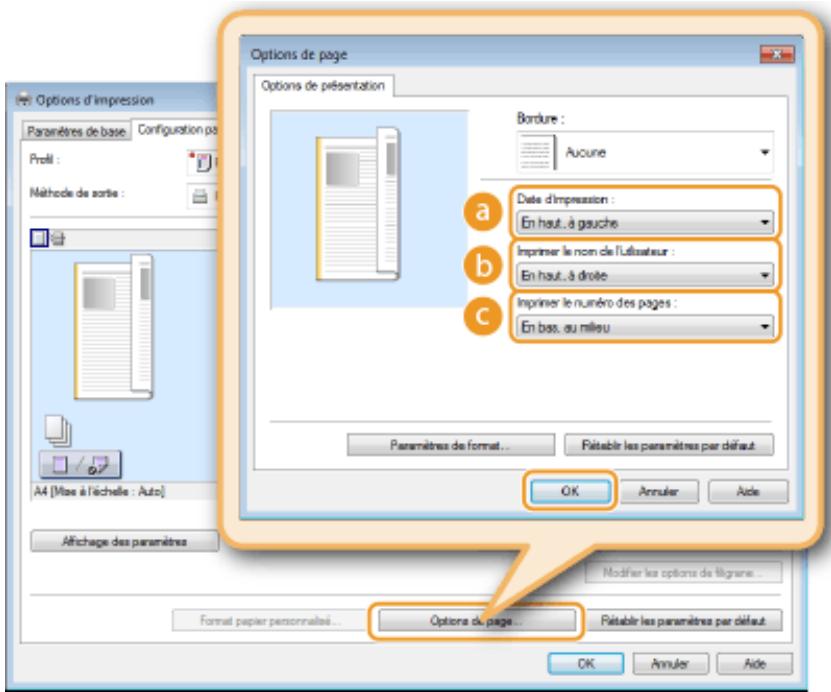
Task: Click the Affichage des paramètres button
Action: coord(125,542)
